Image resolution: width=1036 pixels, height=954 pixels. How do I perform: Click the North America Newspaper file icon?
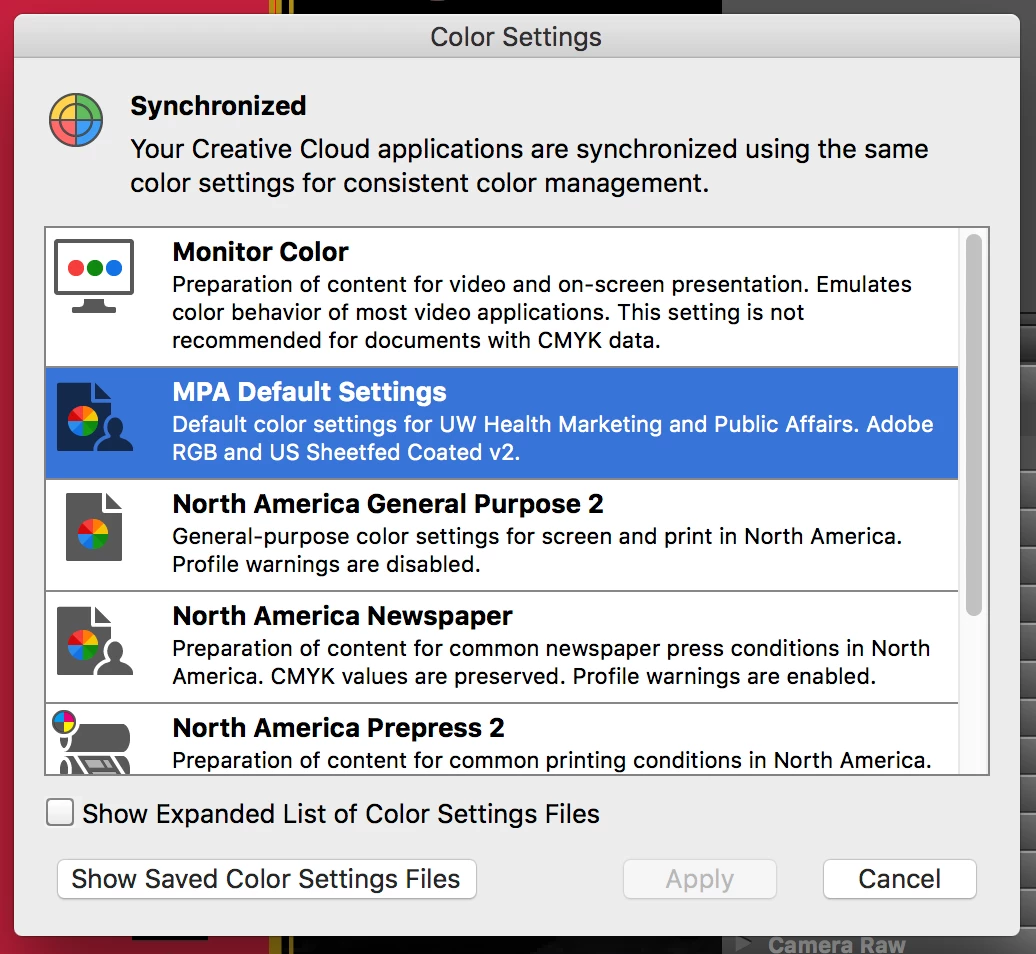tap(94, 641)
